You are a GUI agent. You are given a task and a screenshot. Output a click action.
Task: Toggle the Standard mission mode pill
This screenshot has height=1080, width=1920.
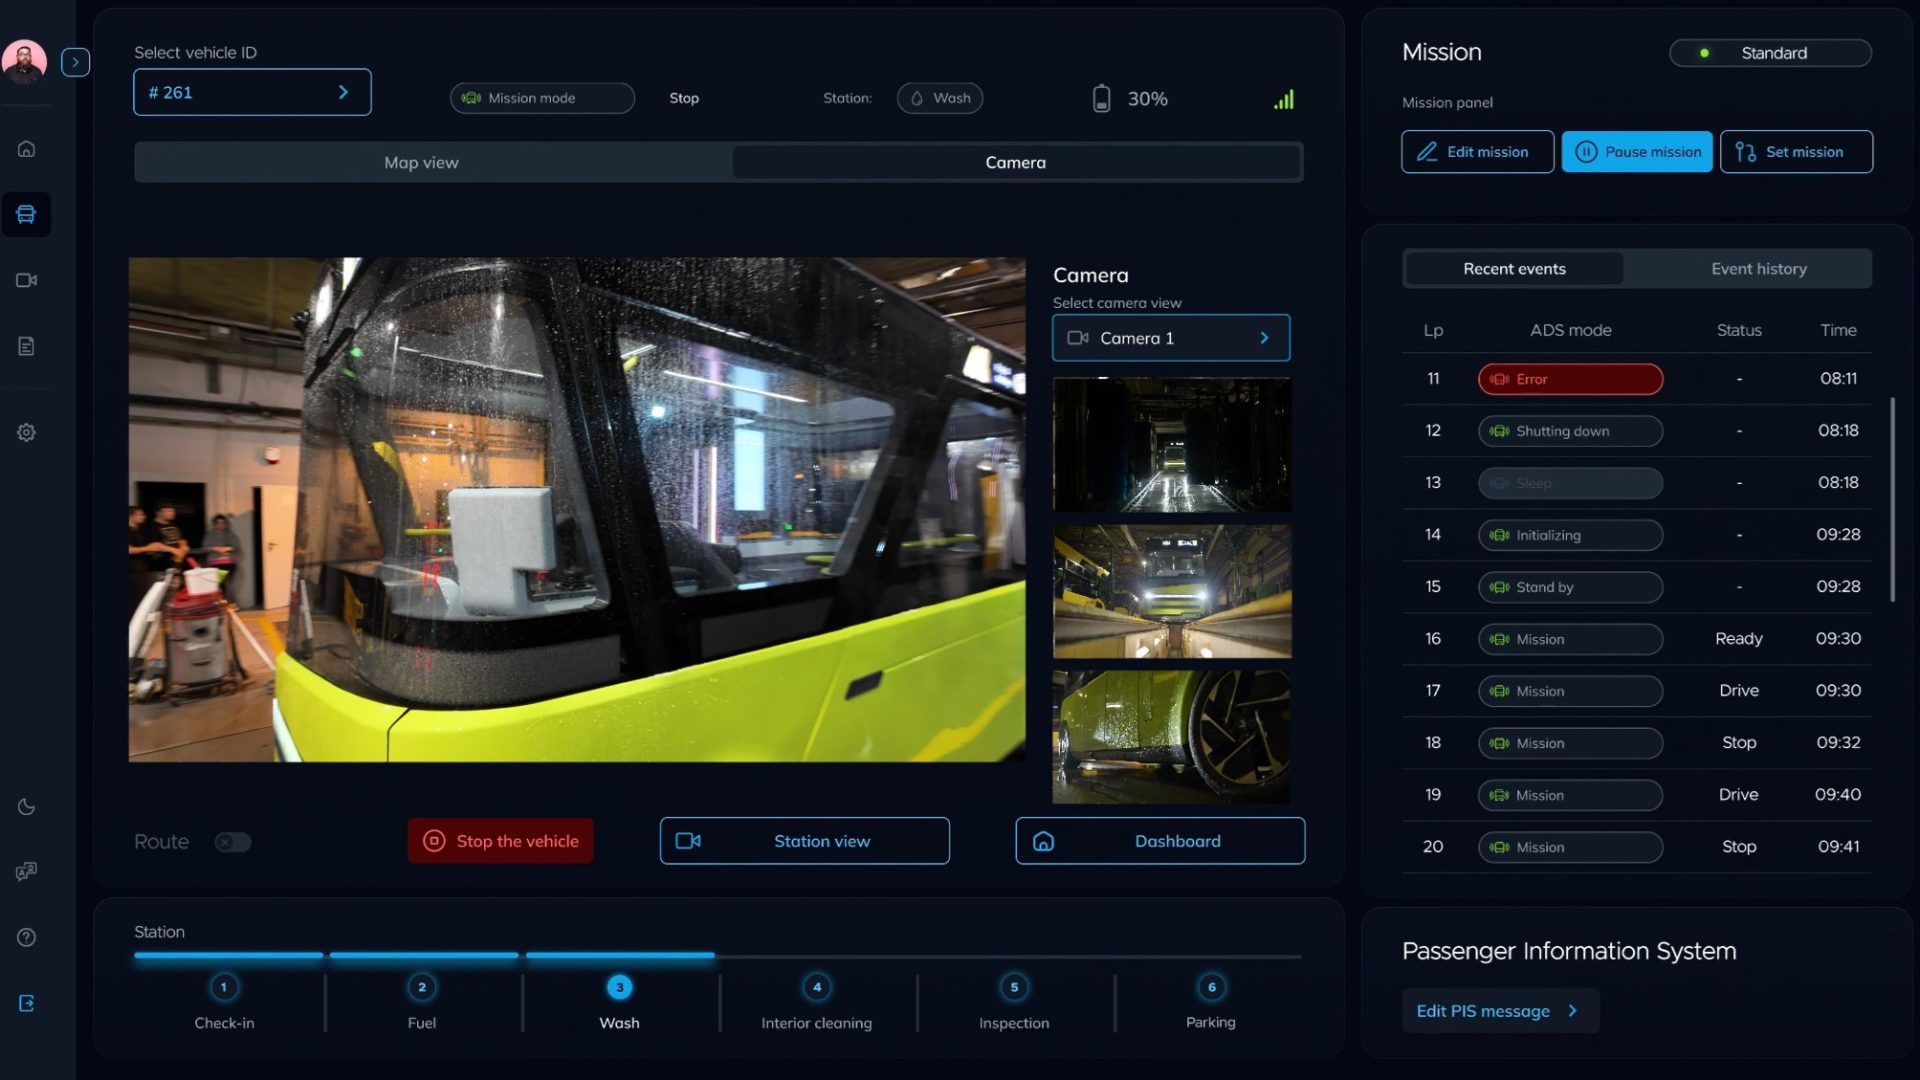click(1770, 53)
